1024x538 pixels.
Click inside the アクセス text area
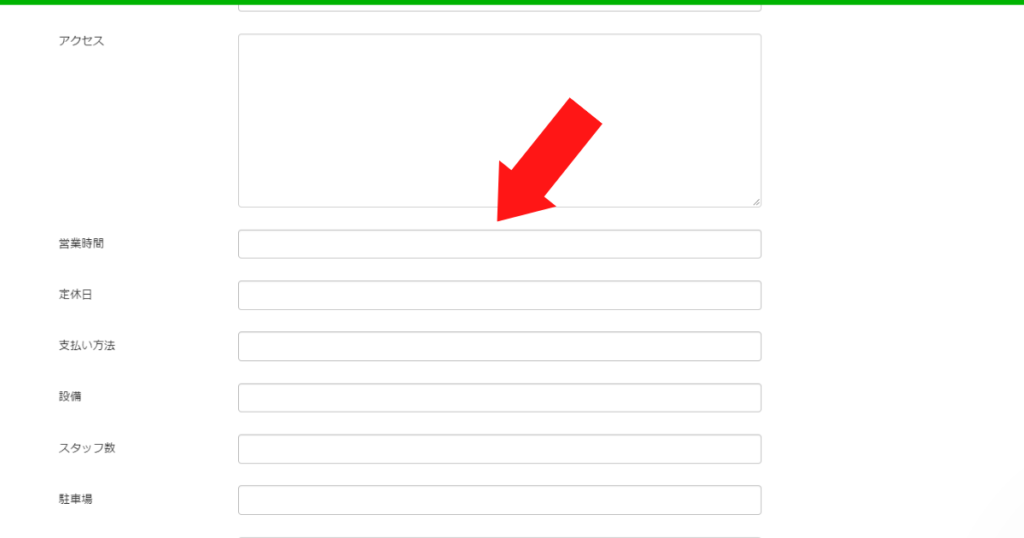point(500,121)
